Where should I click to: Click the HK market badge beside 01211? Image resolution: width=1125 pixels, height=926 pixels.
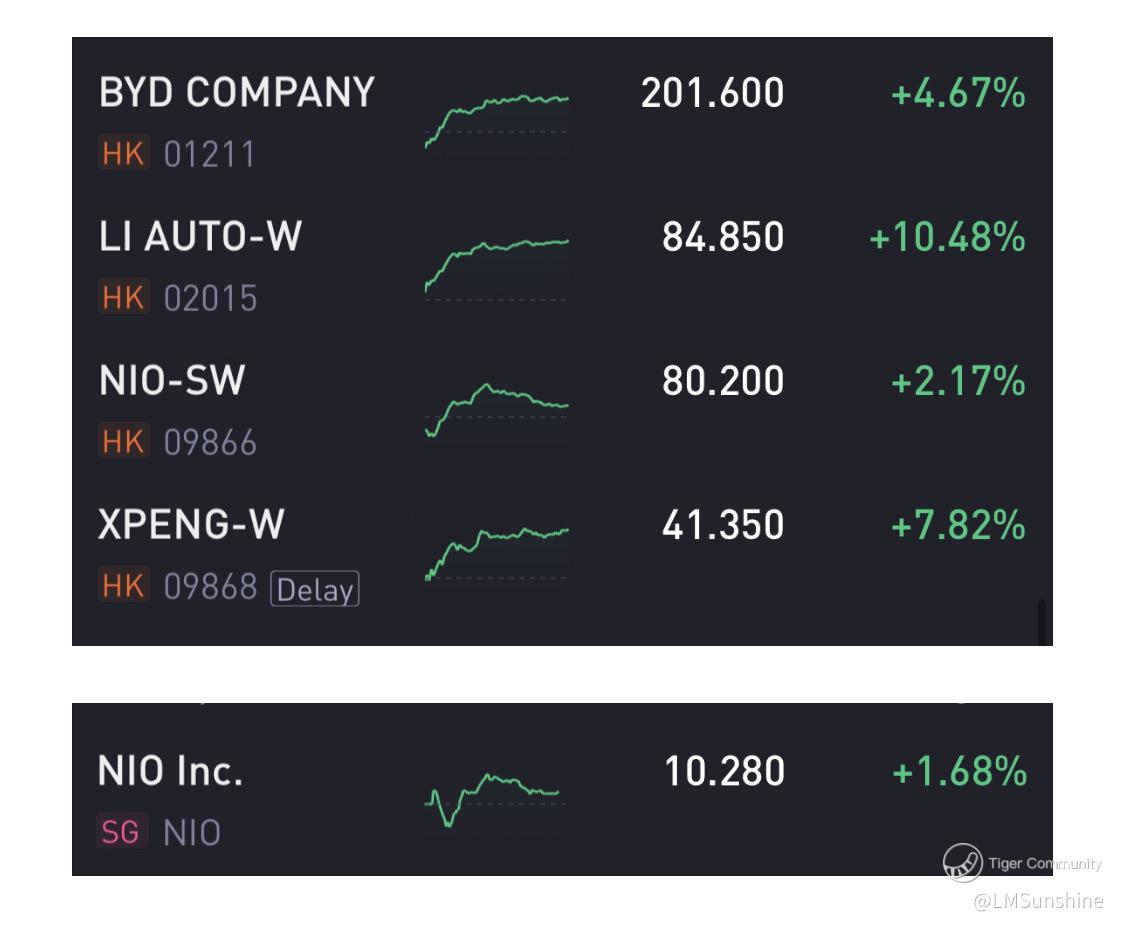click(123, 152)
